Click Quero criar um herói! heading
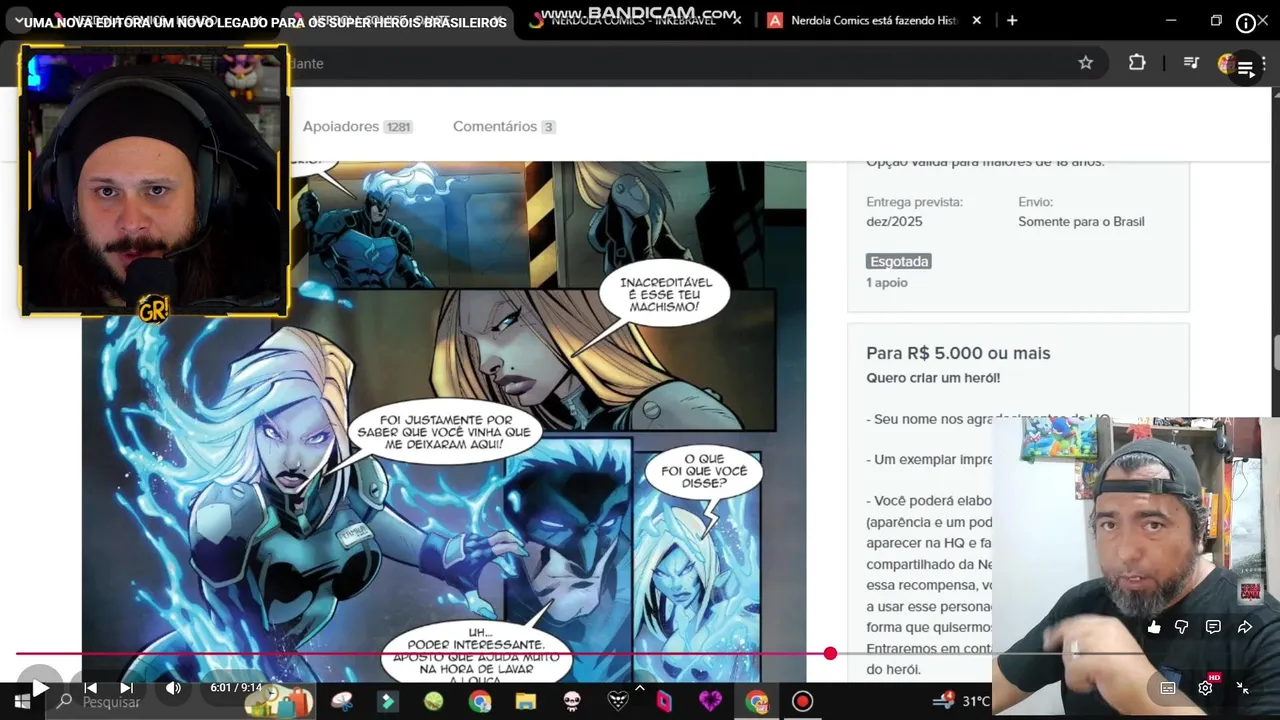 coord(933,378)
